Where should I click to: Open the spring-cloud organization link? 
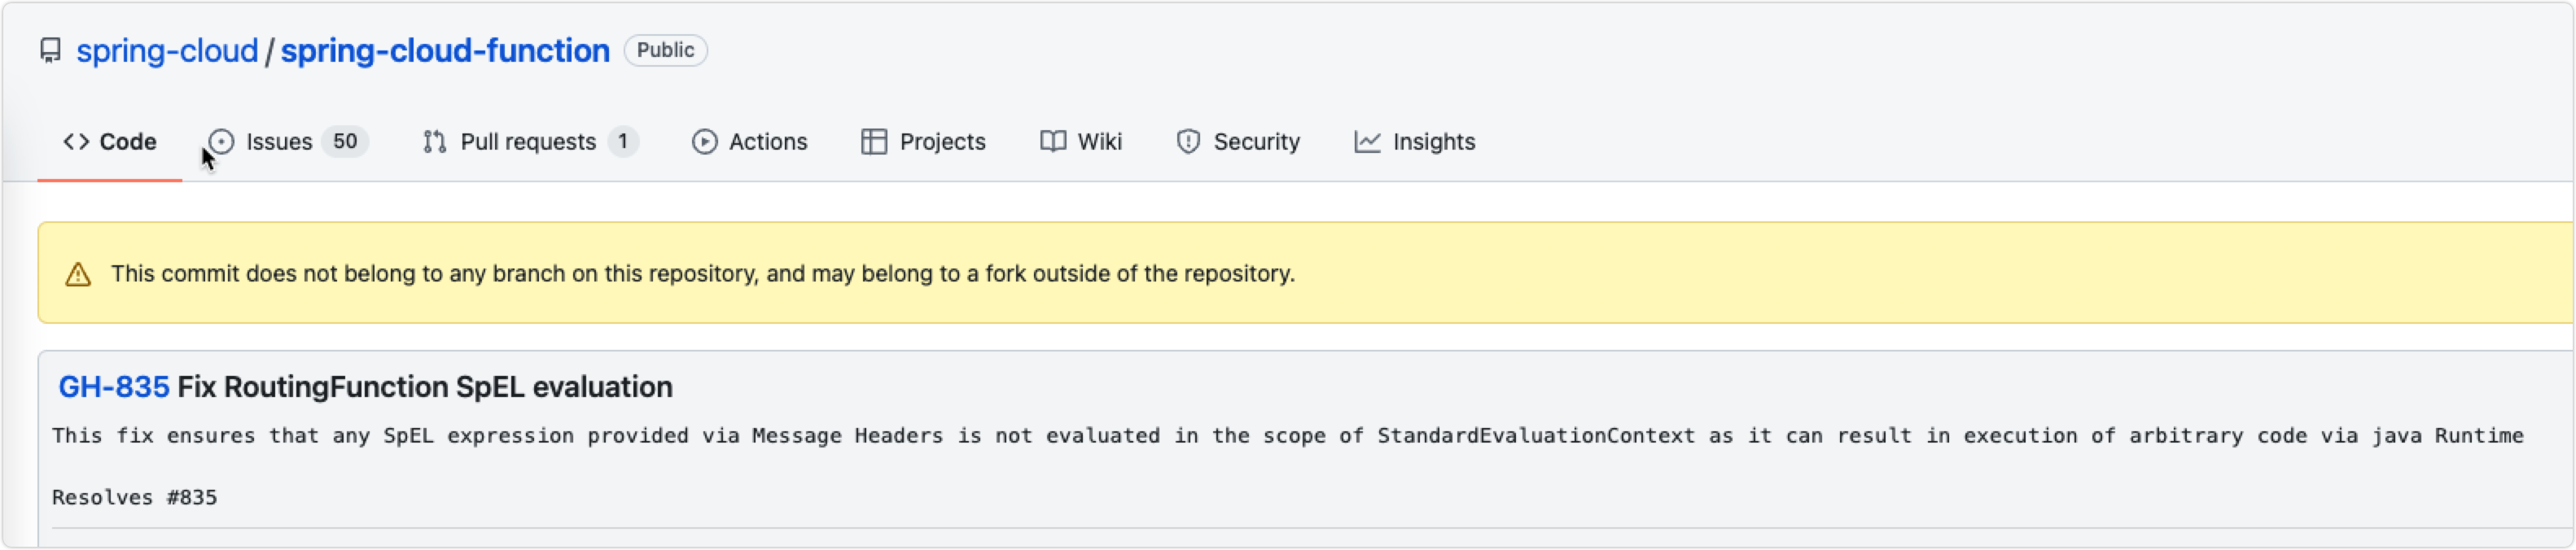(x=167, y=50)
